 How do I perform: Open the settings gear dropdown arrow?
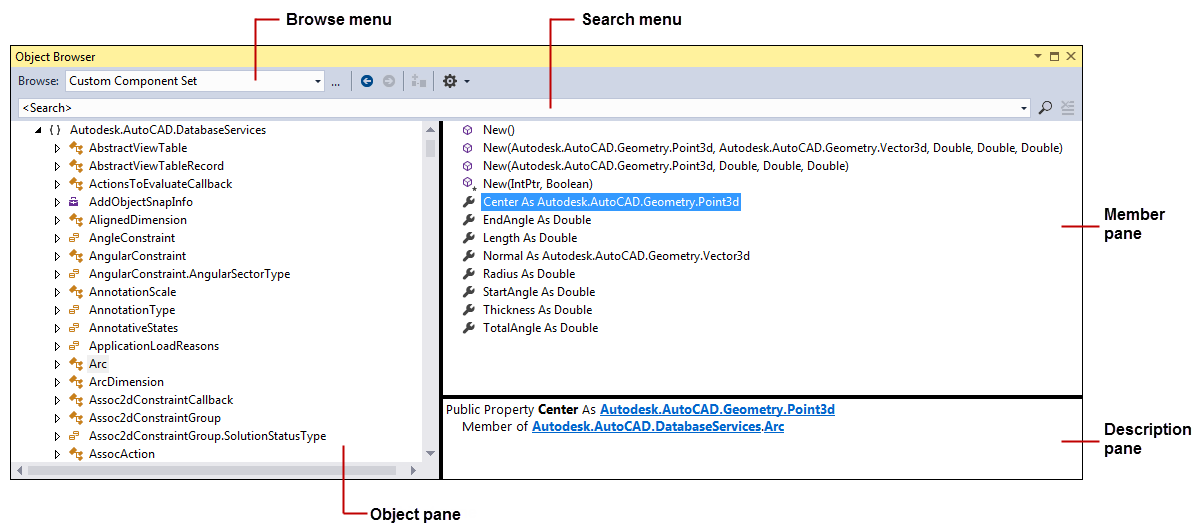(466, 82)
